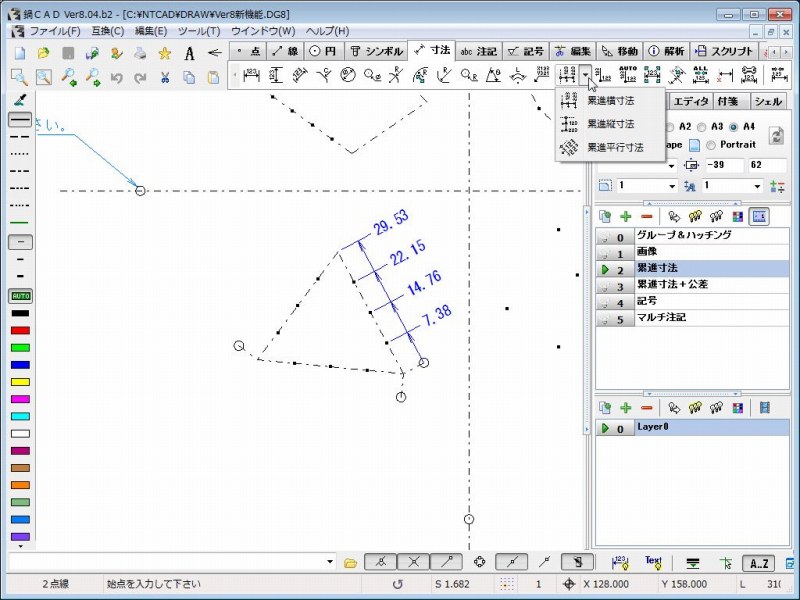Viewport: 800px width, 600px height.
Task: Switch to the 注記 tab
Action: tap(479, 51)
